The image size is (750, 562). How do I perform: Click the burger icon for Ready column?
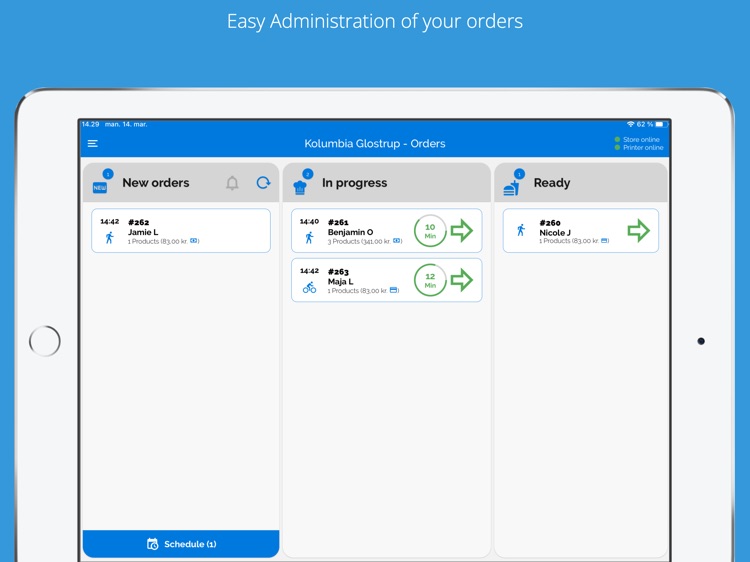point(511,188)
